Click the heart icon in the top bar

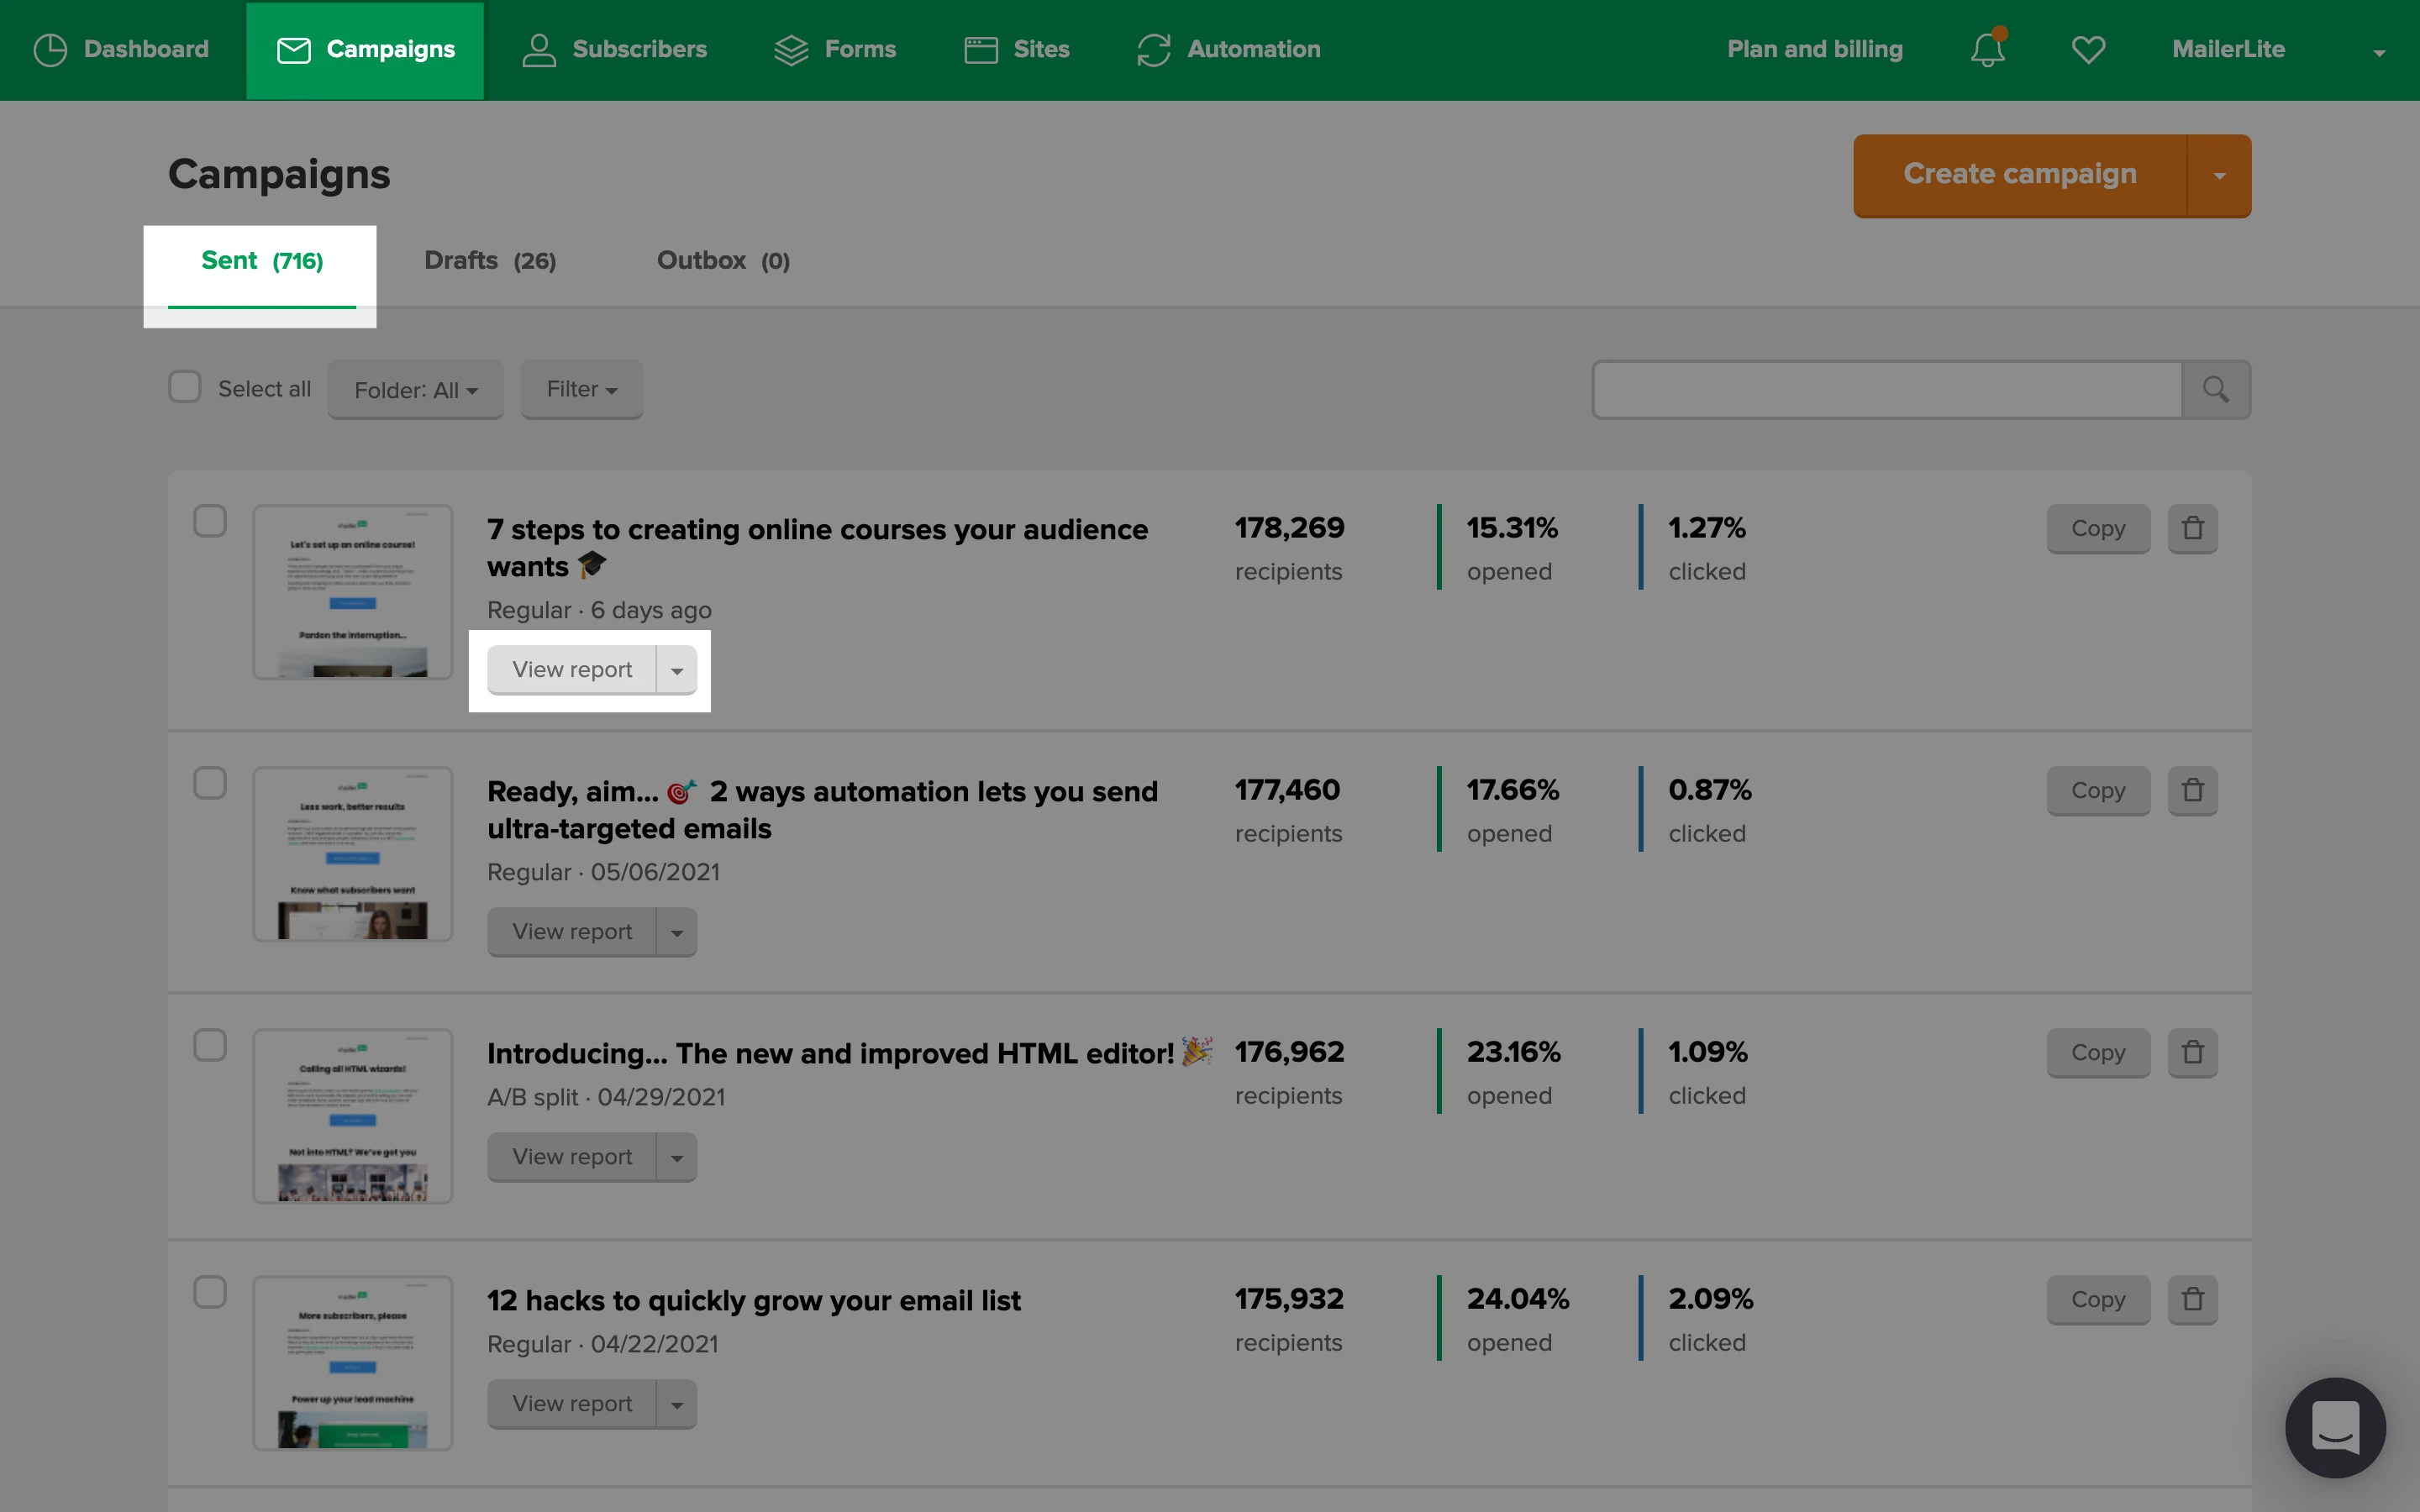(x=2088, y=49)
